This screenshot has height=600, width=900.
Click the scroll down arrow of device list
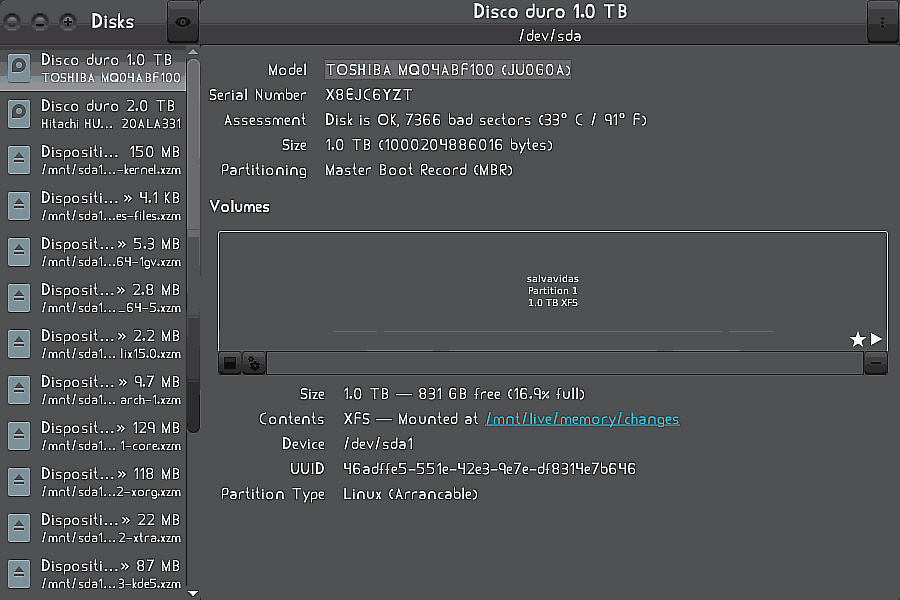click(193, 593)
